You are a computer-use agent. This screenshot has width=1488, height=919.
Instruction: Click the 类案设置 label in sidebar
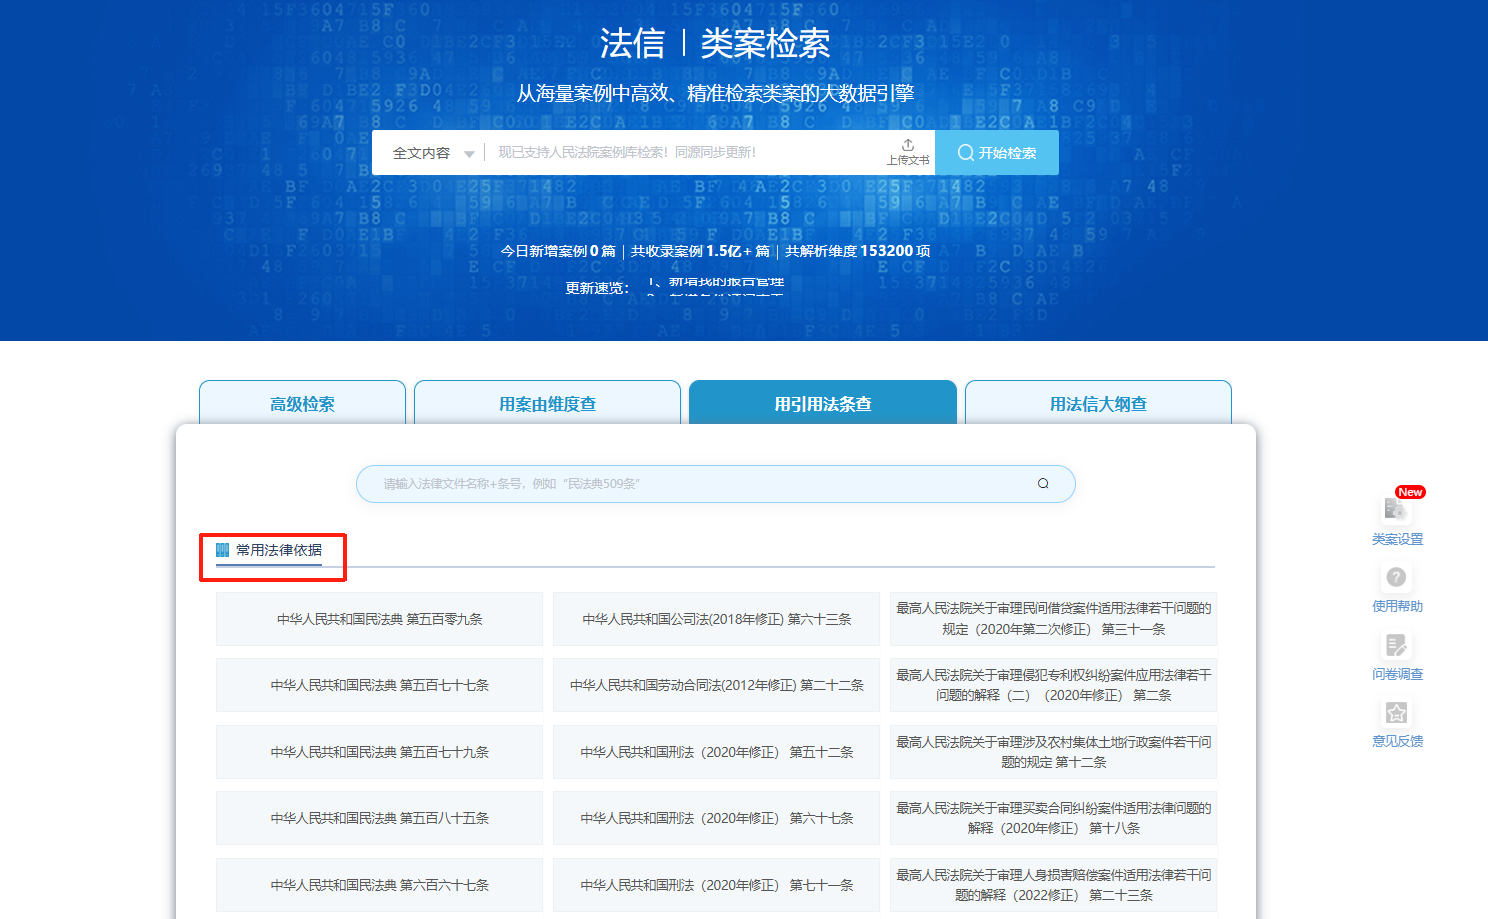pyautogui.click(x=1397, y=539)
